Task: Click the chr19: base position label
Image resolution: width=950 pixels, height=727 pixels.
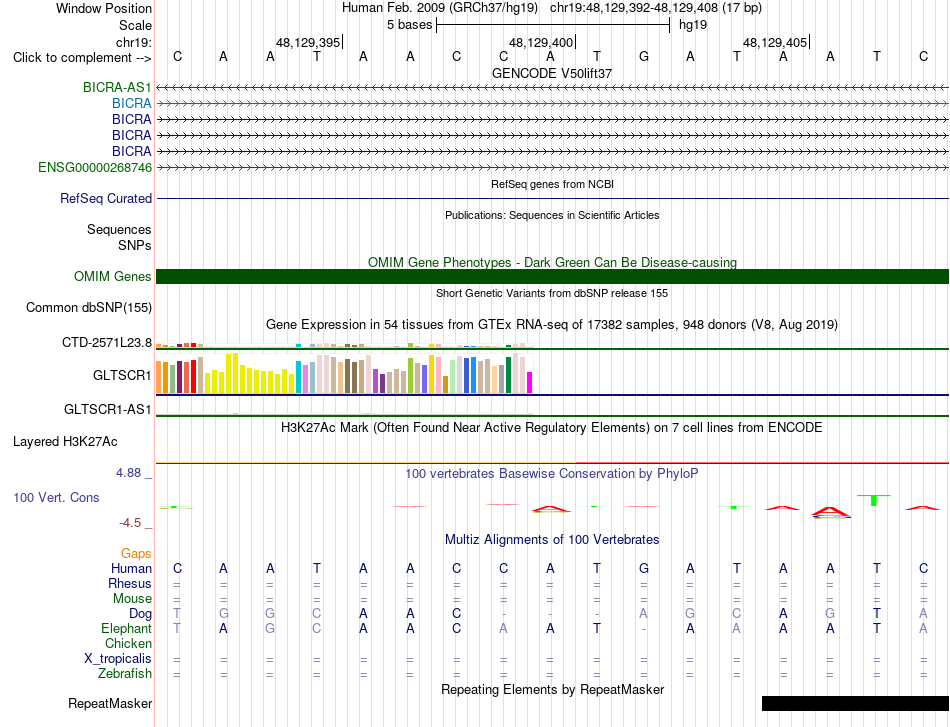Action: click(134, 42)
